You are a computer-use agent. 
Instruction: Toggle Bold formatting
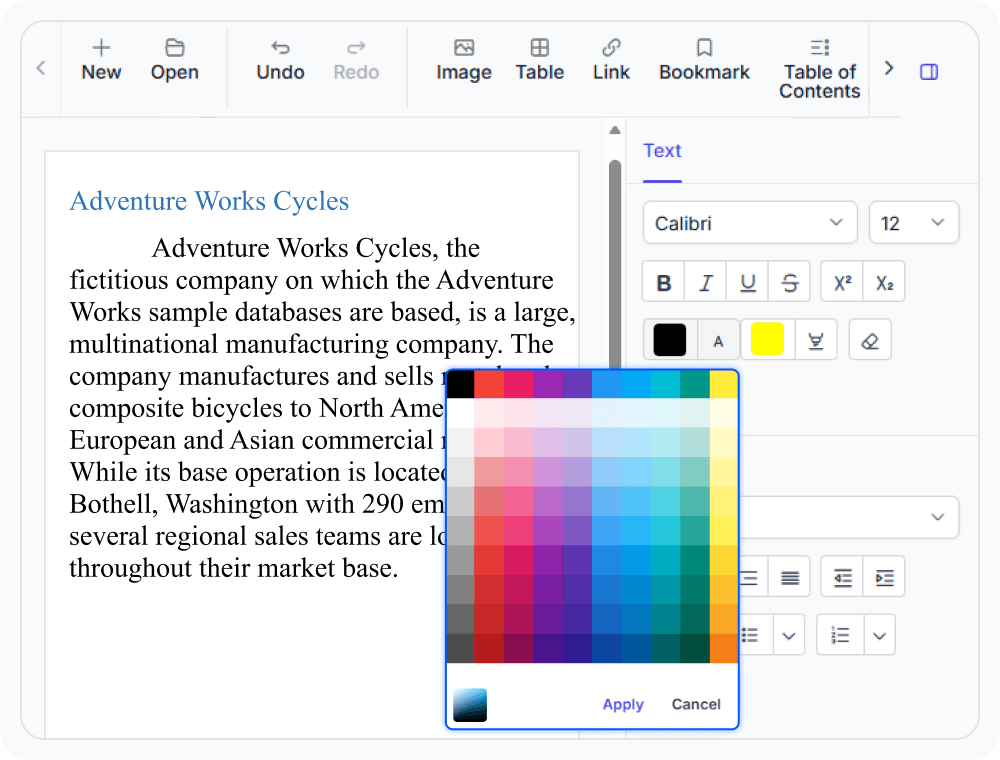tap(663, 282)
